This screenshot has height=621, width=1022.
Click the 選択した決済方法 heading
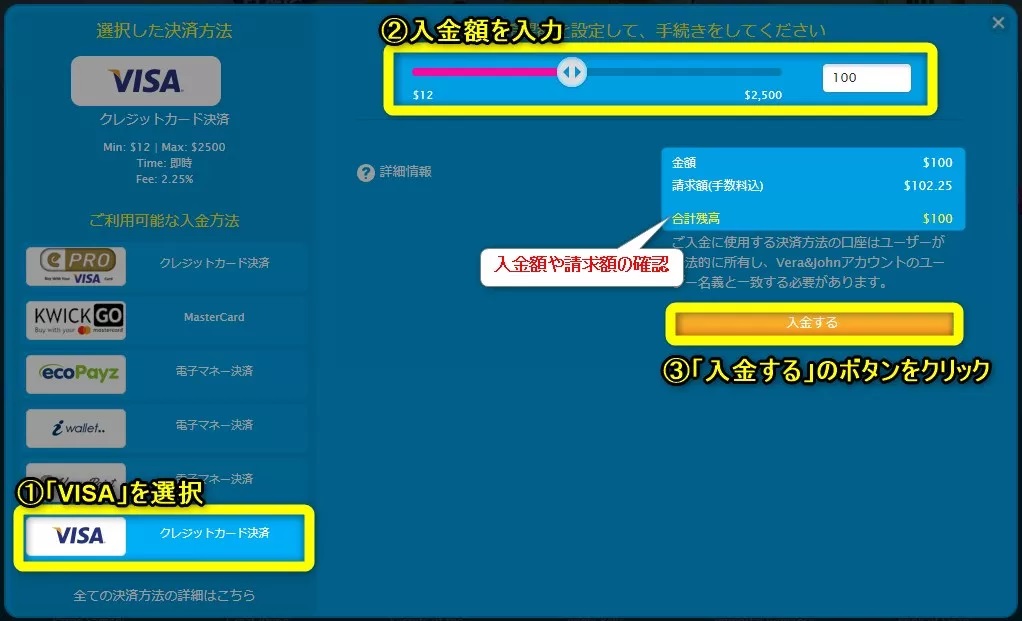[164, 31]
